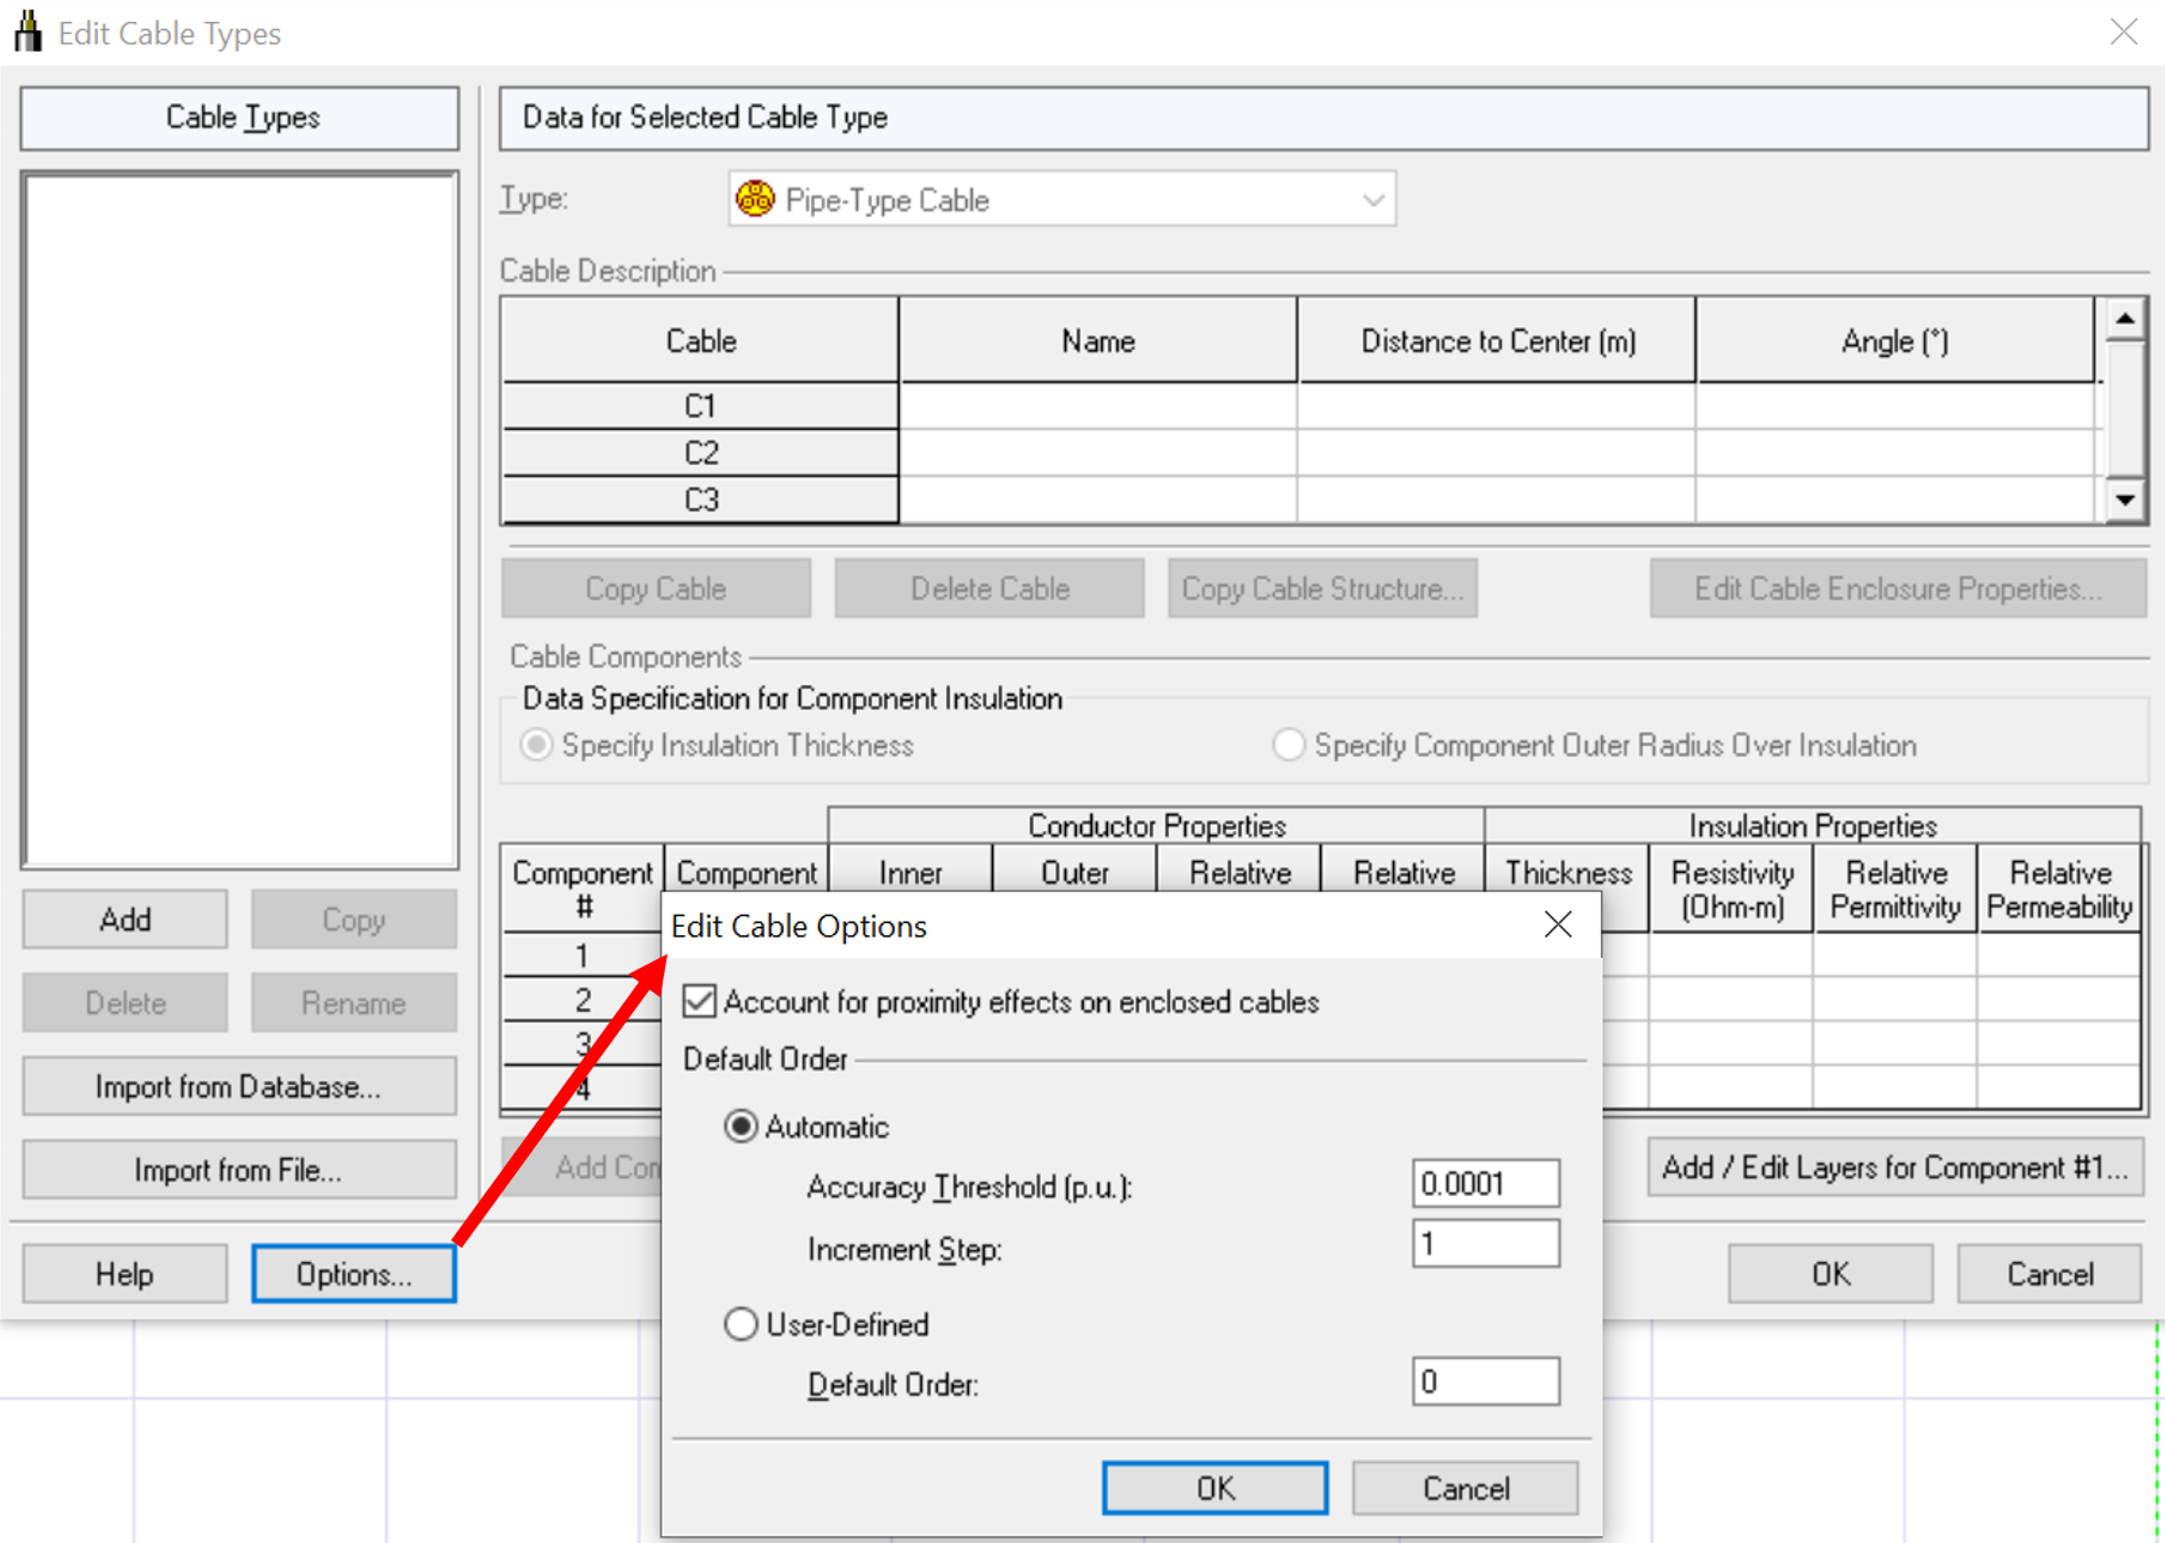Confirm with OK in Edit Cable Options
Screen dimensions: 2165x1543
click(x=1215, y=1488)
